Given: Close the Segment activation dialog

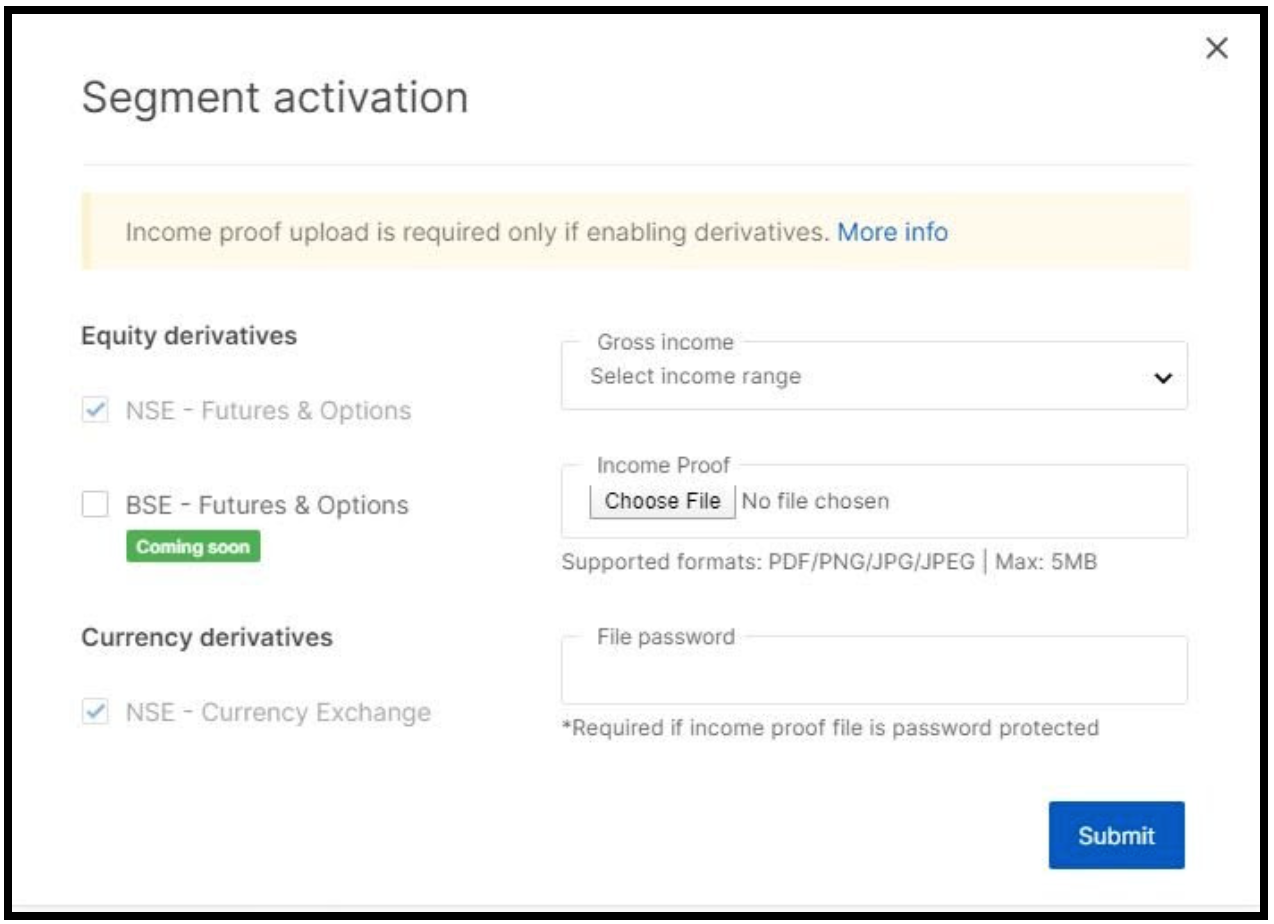Looking at the screenshot, I should (1216, 48).
